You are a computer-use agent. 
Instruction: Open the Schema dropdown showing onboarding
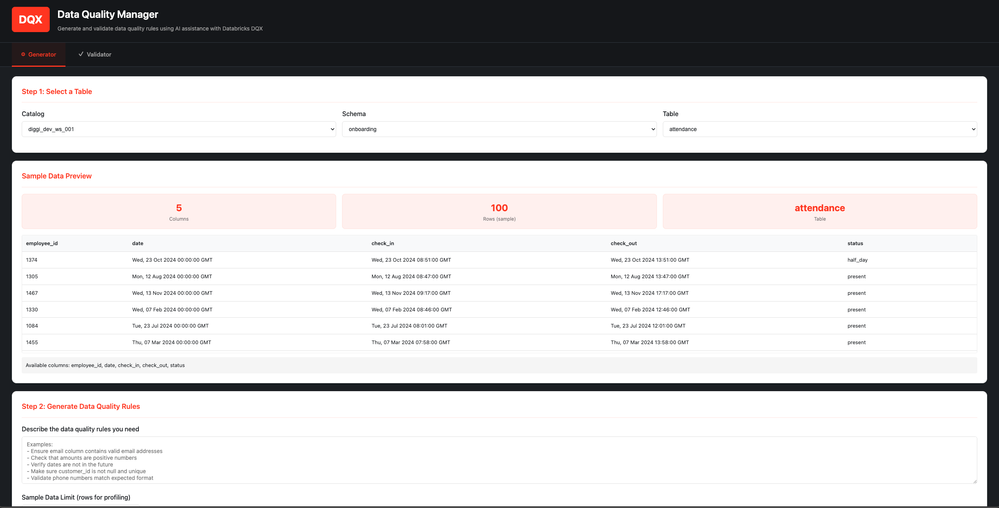(499, 129)
